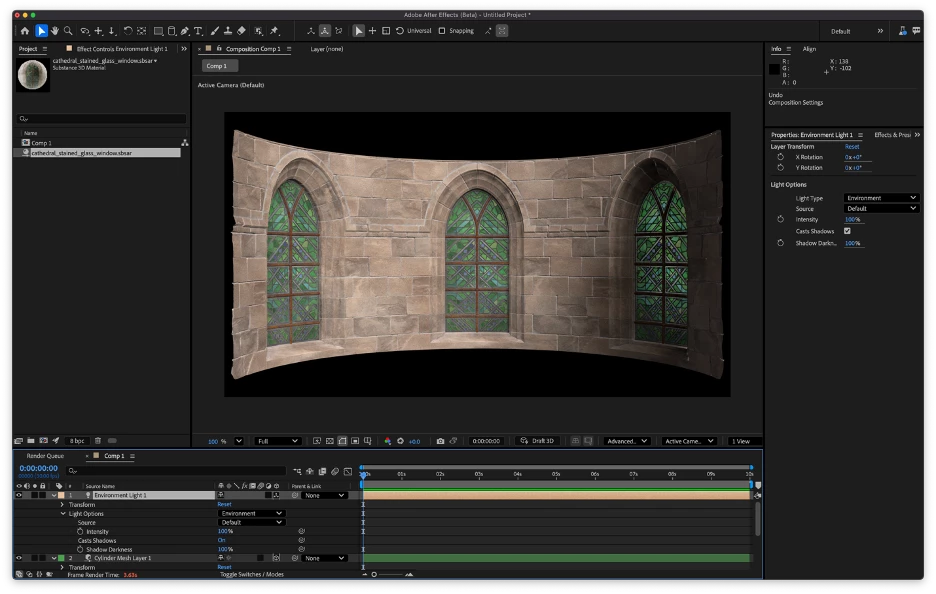Reset the Layer Transform in Properties
Viewport: 936px width, 594px height.
[x=851, y=147]
